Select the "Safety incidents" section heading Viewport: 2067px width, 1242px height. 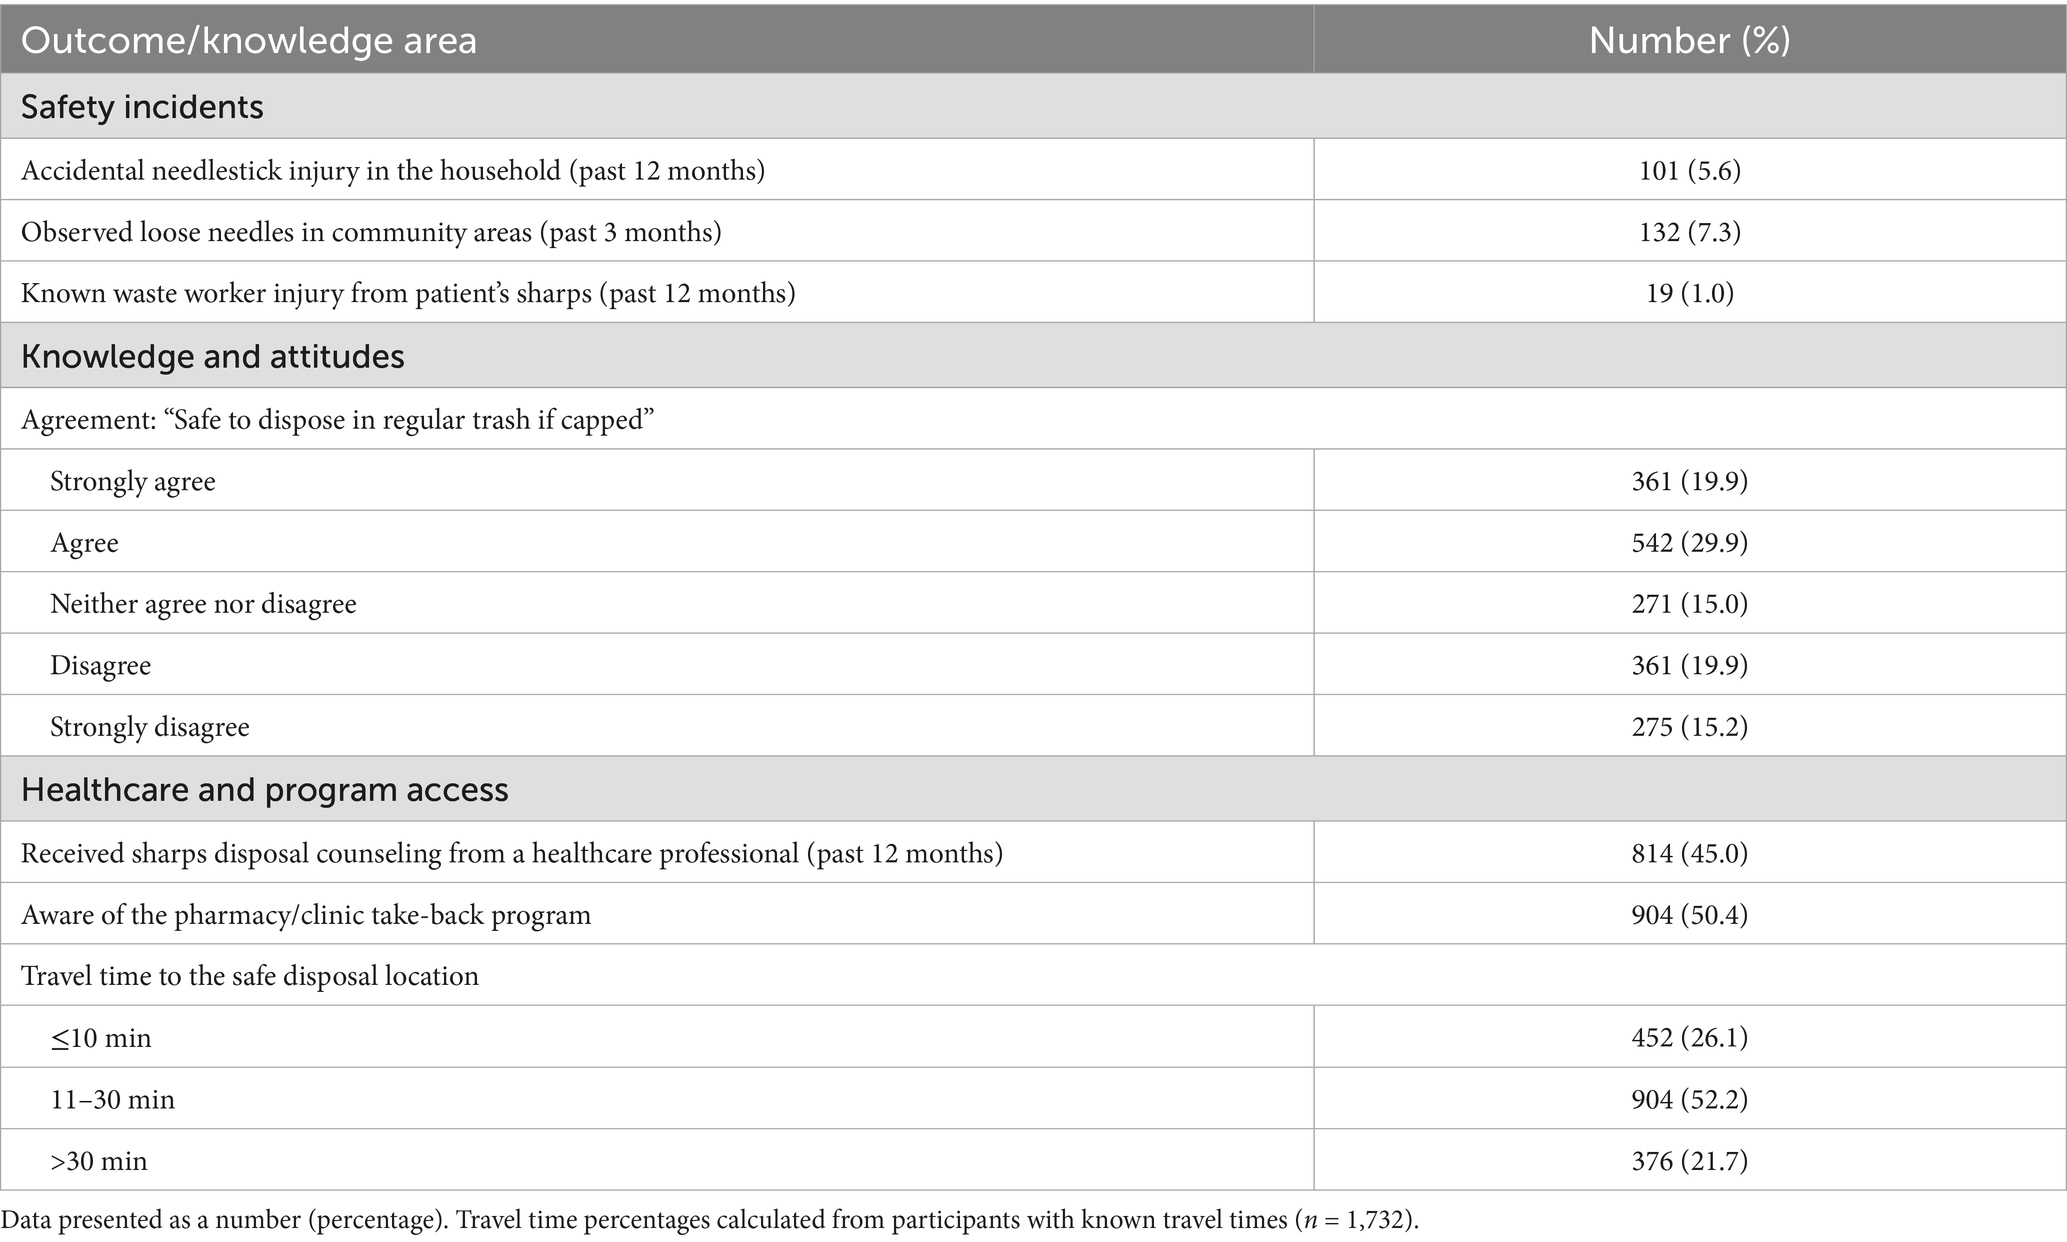pos(142,107)
